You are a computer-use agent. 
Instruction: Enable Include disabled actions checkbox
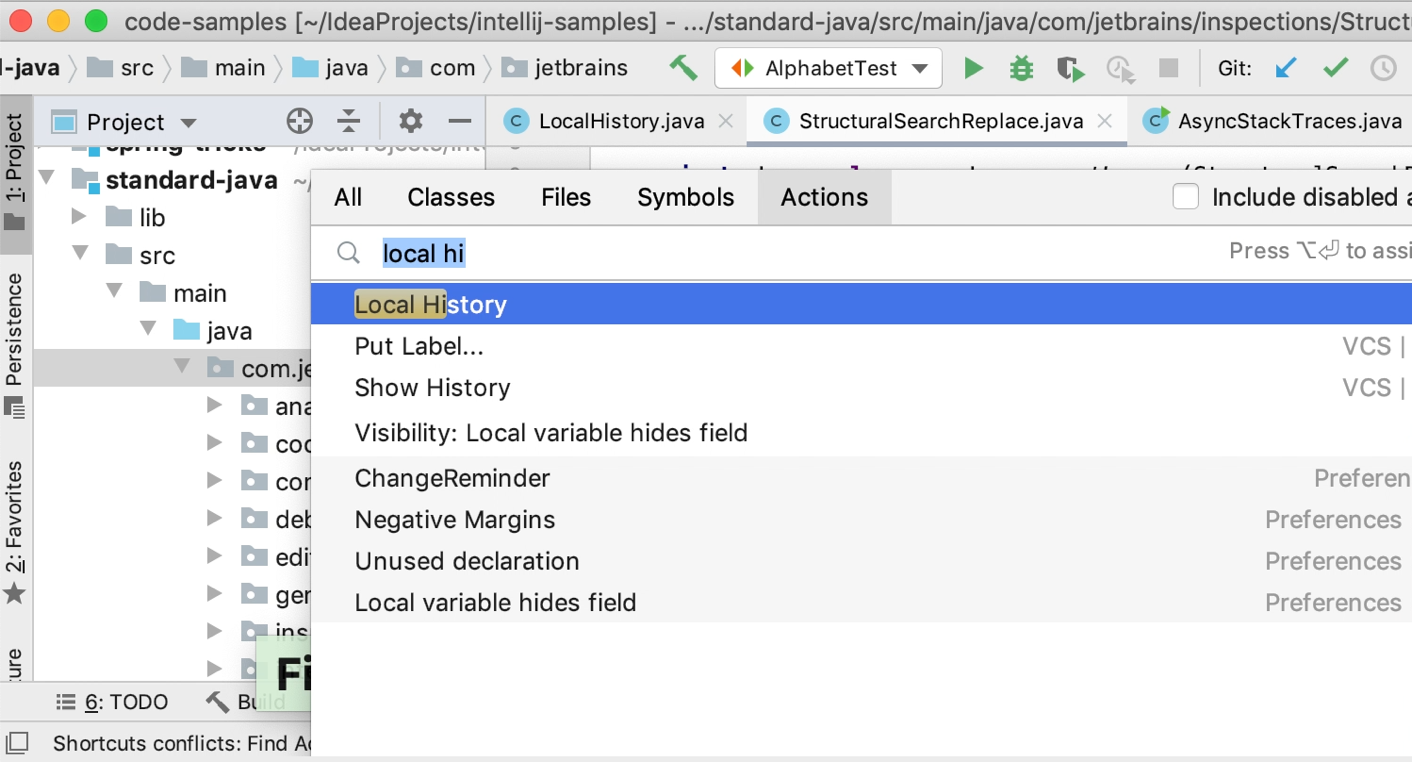(1185, 197)
